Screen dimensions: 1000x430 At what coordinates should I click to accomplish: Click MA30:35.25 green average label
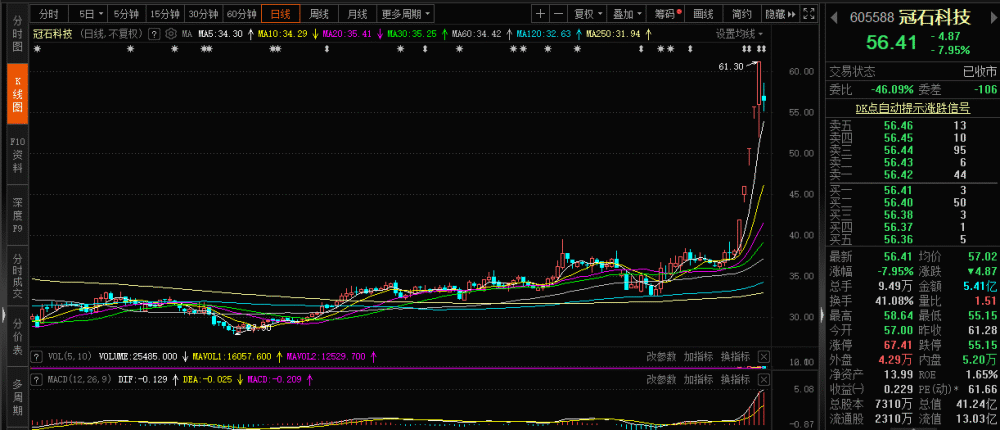412,34
